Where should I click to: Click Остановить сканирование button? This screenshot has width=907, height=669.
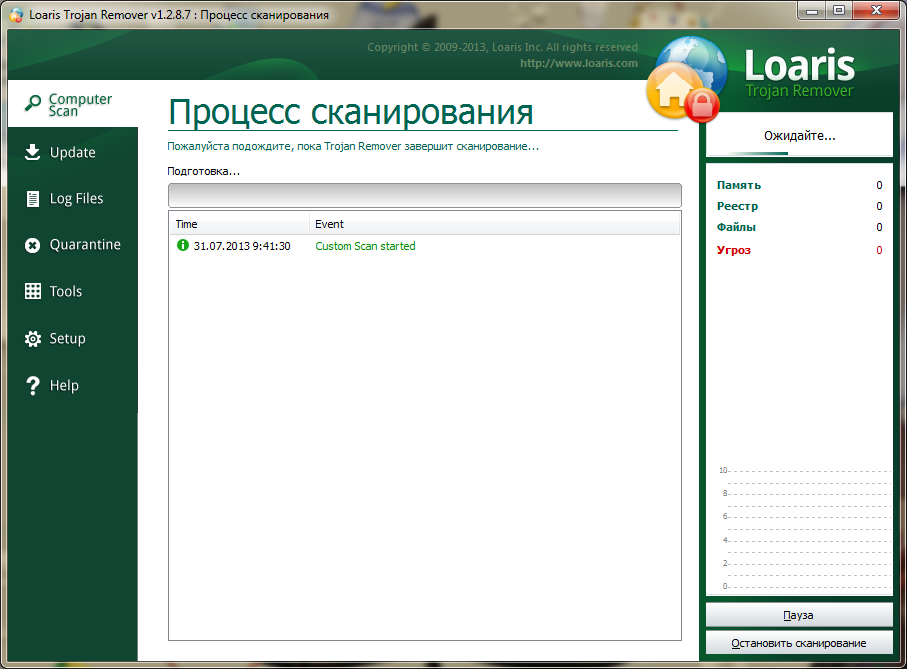(x=799, y=643)
